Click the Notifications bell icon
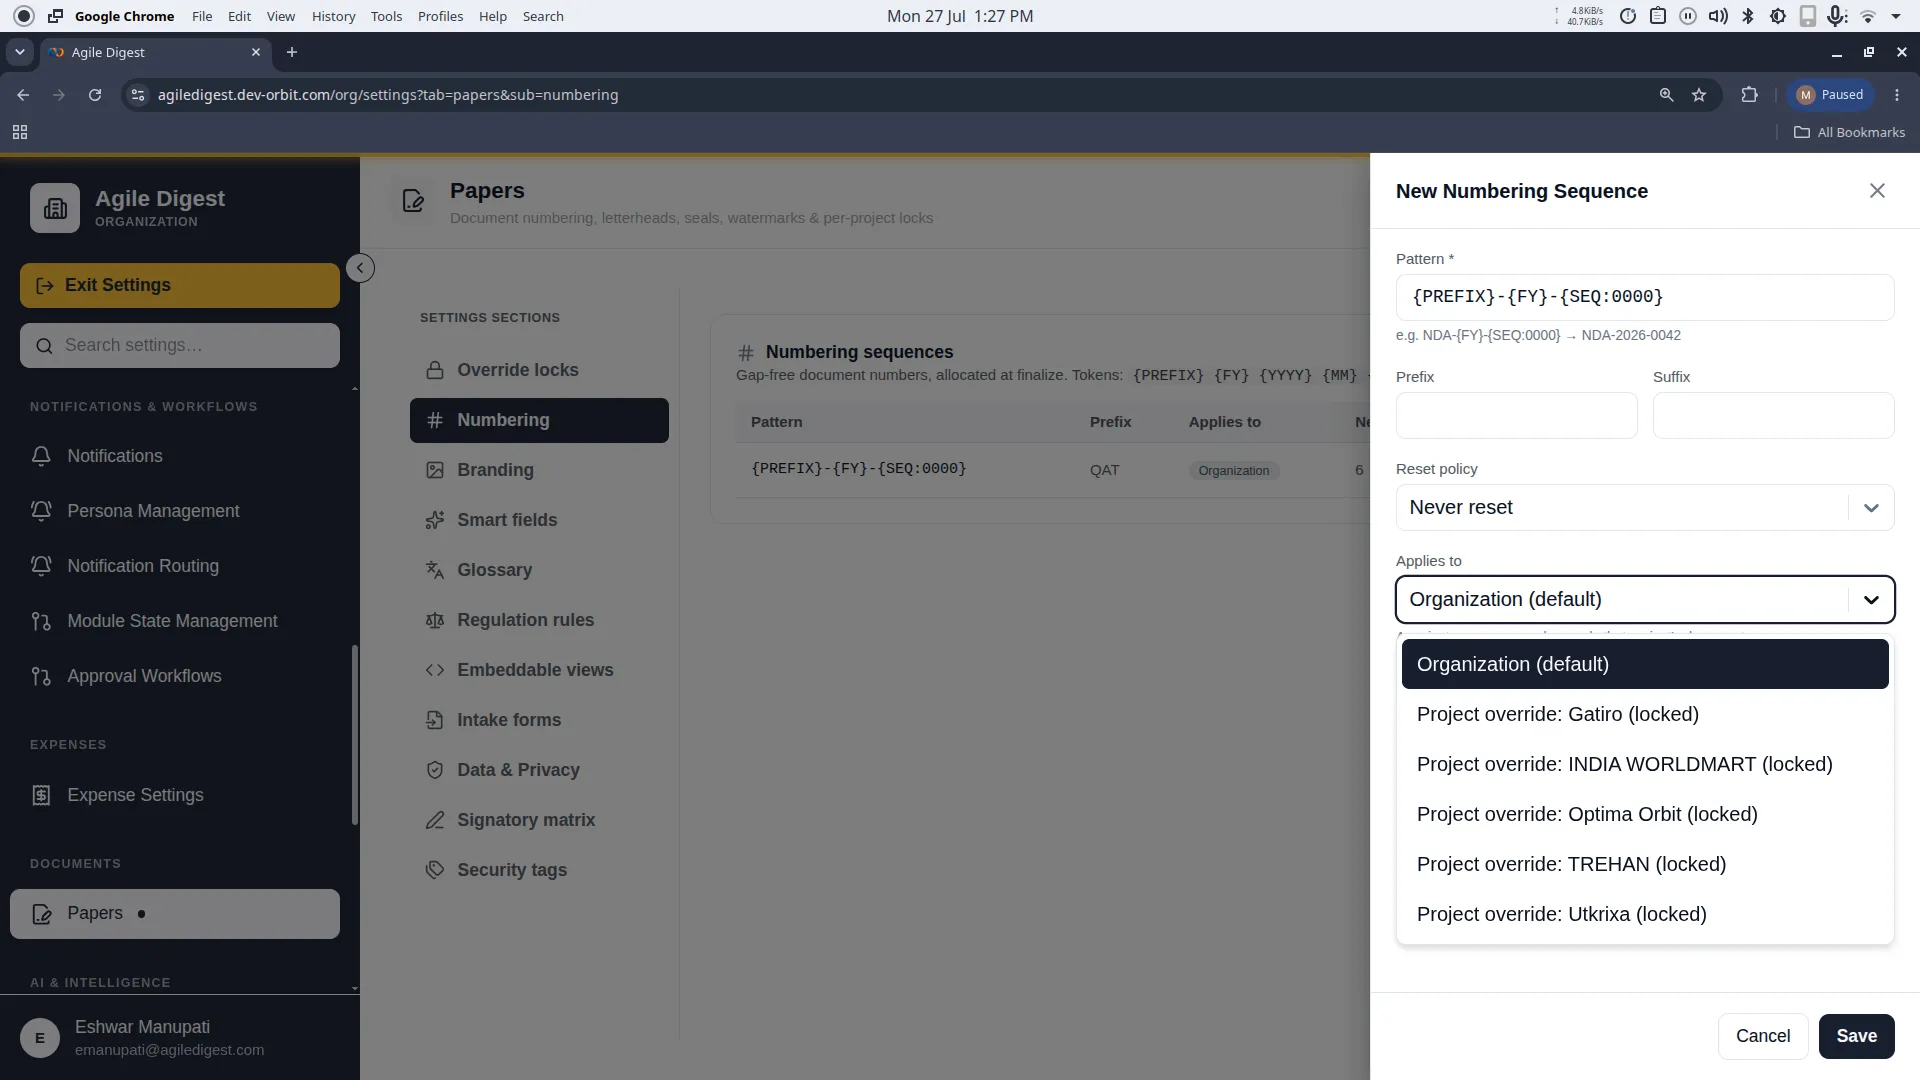The height and width of the screenshot is (1080, 1920). [x=41, y=456]
